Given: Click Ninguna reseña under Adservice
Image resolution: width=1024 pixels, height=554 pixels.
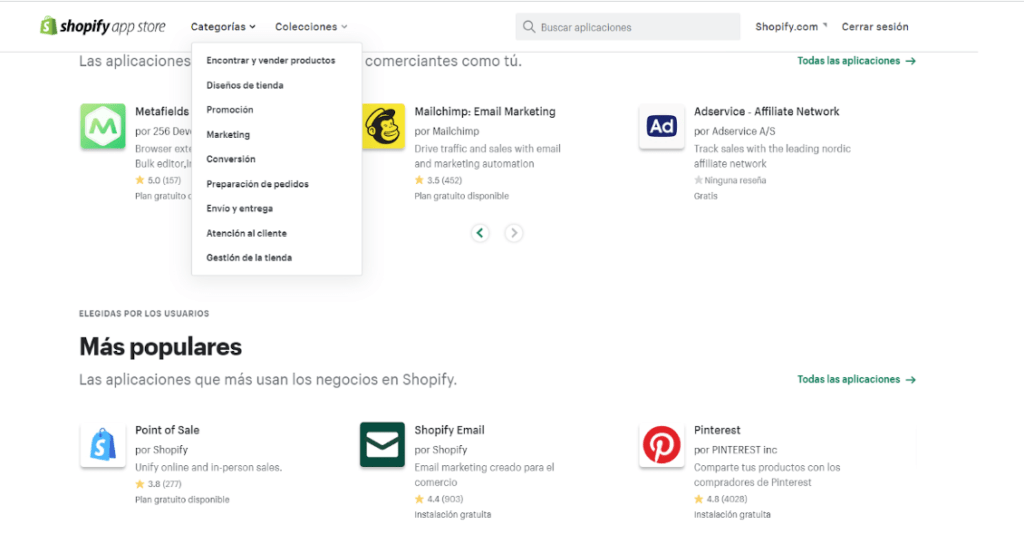Looking at the screenshot, I should coord(730,180).
